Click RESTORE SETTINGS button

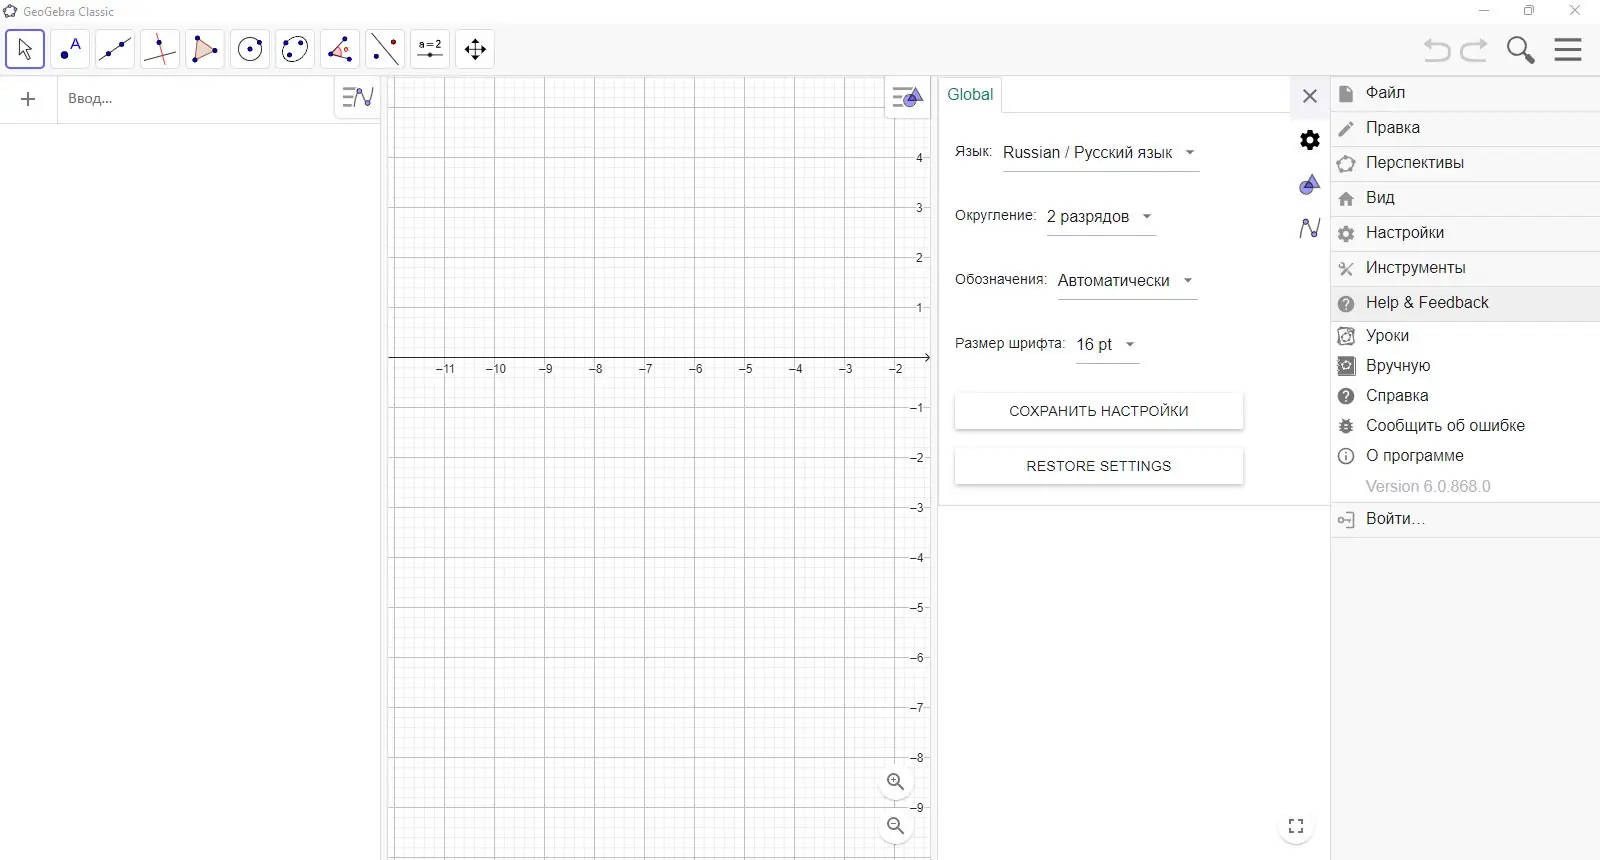click(x=1099, y=466)
